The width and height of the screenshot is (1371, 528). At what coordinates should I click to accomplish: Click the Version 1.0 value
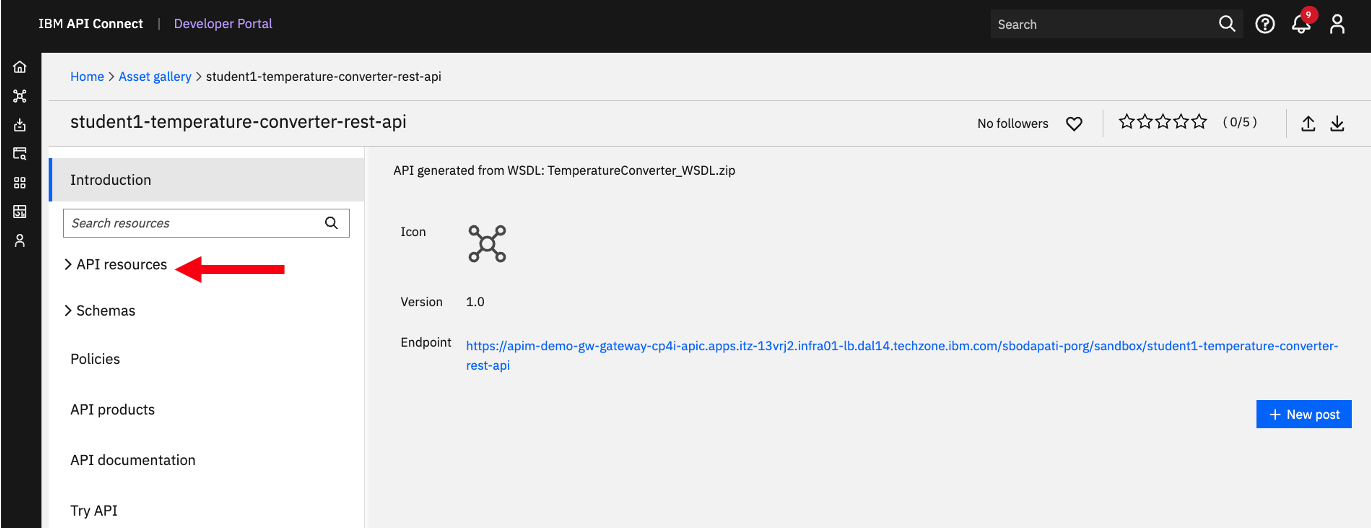[x=475, y=302]
